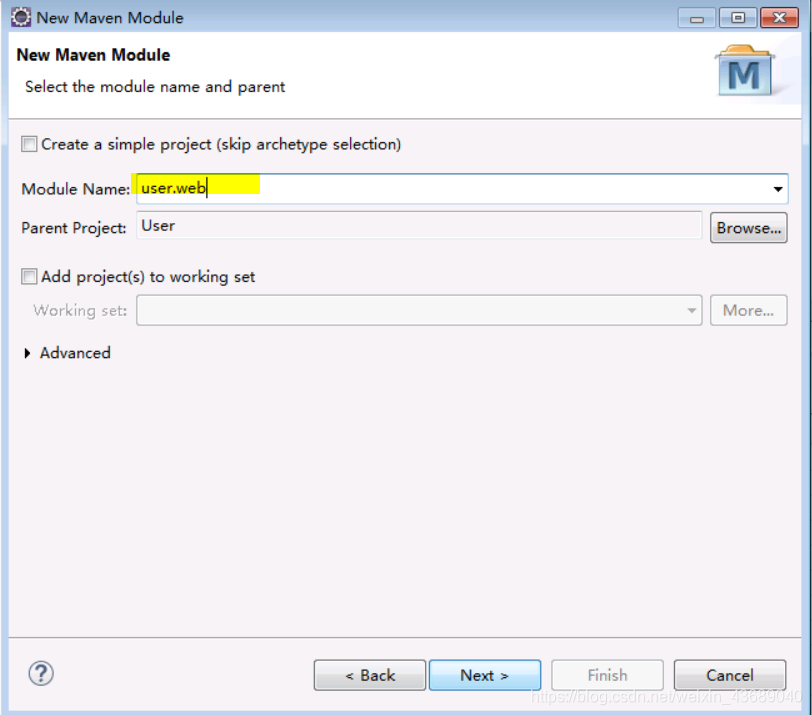
Task: Proceed with the Next > button
Action: point(485,675)
